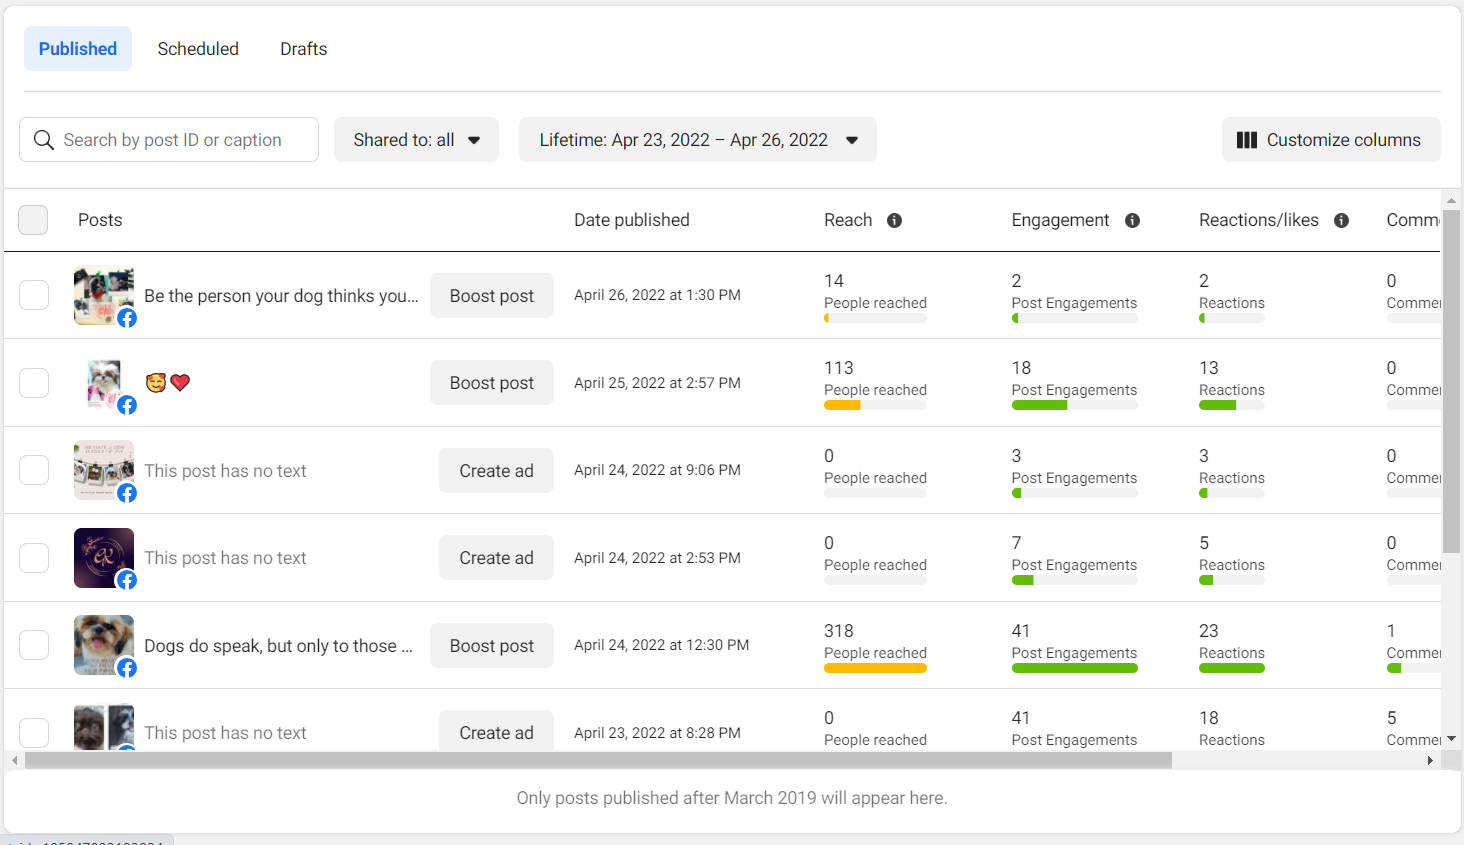Boost the post published April 25
The height and width of the screenshot is (845, 1464).
491,383
